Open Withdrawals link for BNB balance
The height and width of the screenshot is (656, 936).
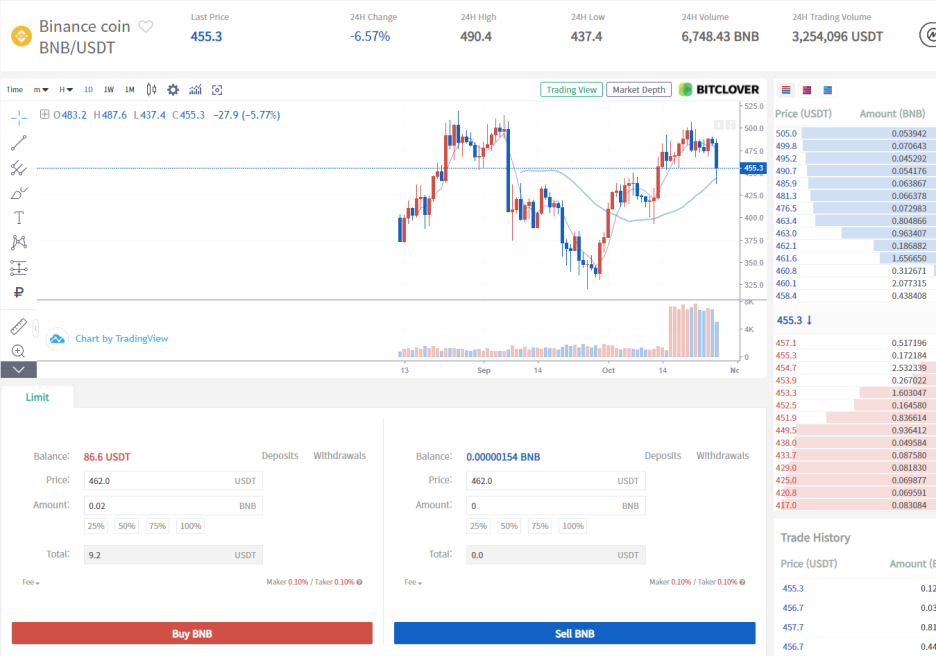tap(722, 455)
